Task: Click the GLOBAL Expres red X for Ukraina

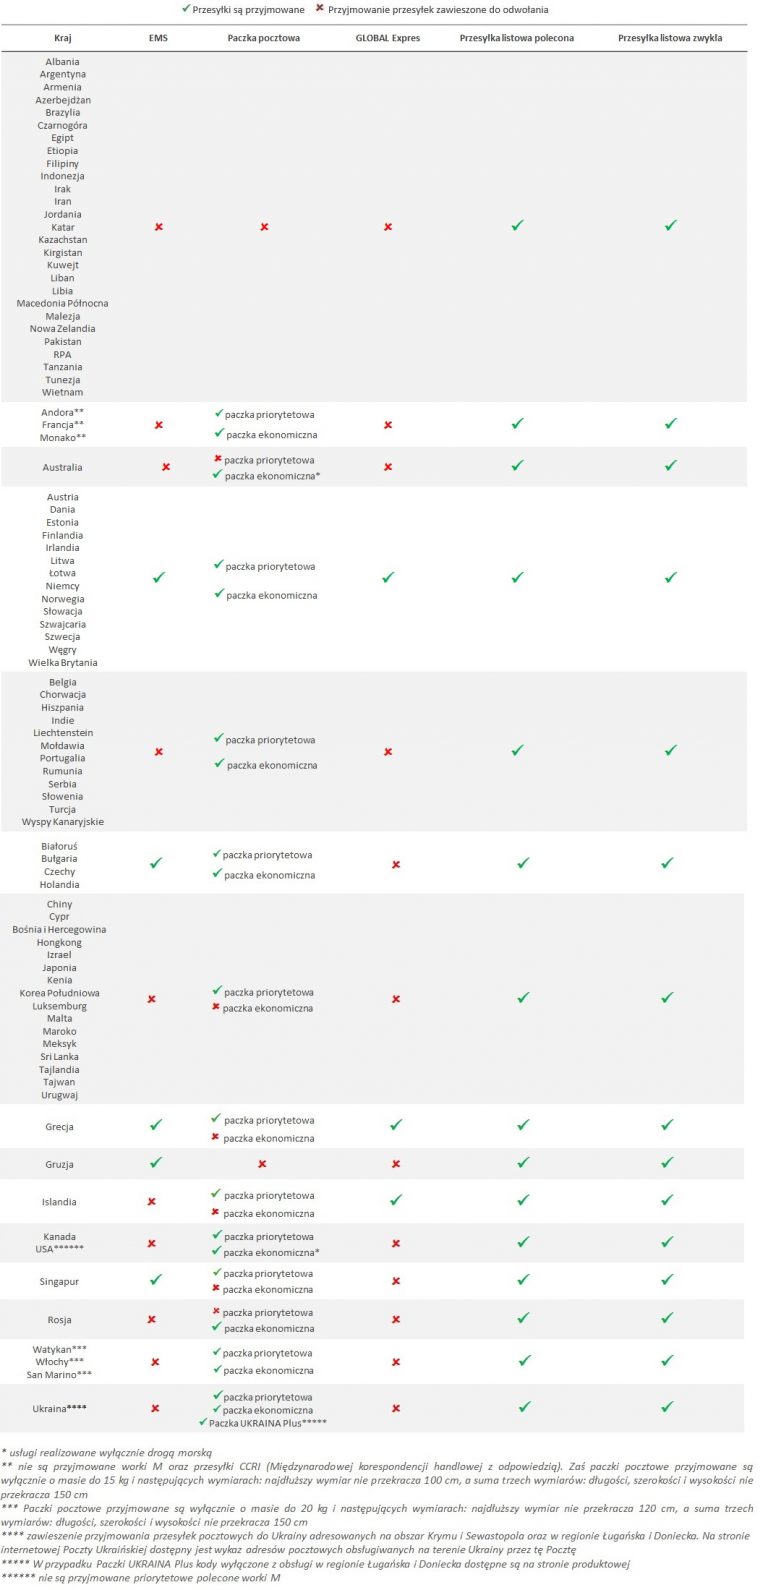Action: pyautogui.click(x=396, y=1408)
